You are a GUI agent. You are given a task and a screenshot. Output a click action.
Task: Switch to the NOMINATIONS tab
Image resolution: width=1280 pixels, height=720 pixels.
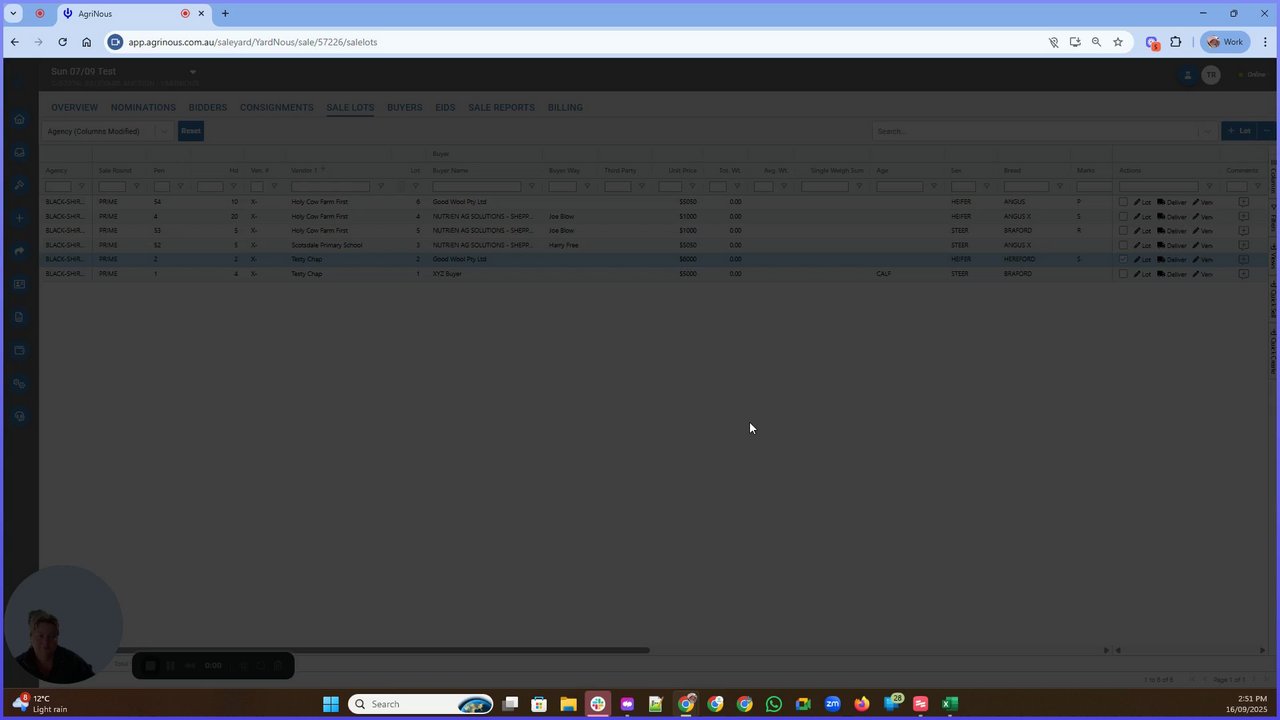coord(143,107)
